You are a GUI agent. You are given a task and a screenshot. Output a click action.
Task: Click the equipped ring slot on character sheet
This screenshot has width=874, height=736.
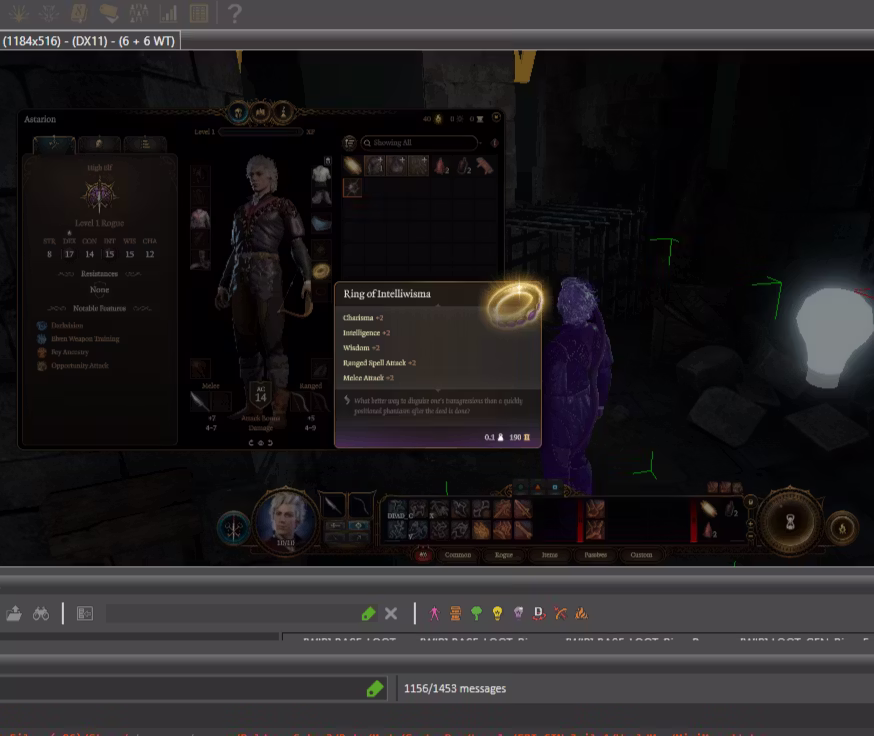click(321, 271)
